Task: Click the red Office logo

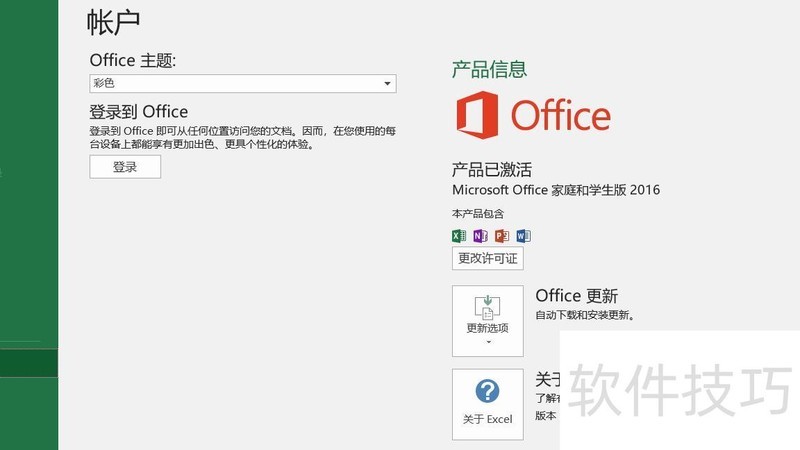Action: point(533,115)
